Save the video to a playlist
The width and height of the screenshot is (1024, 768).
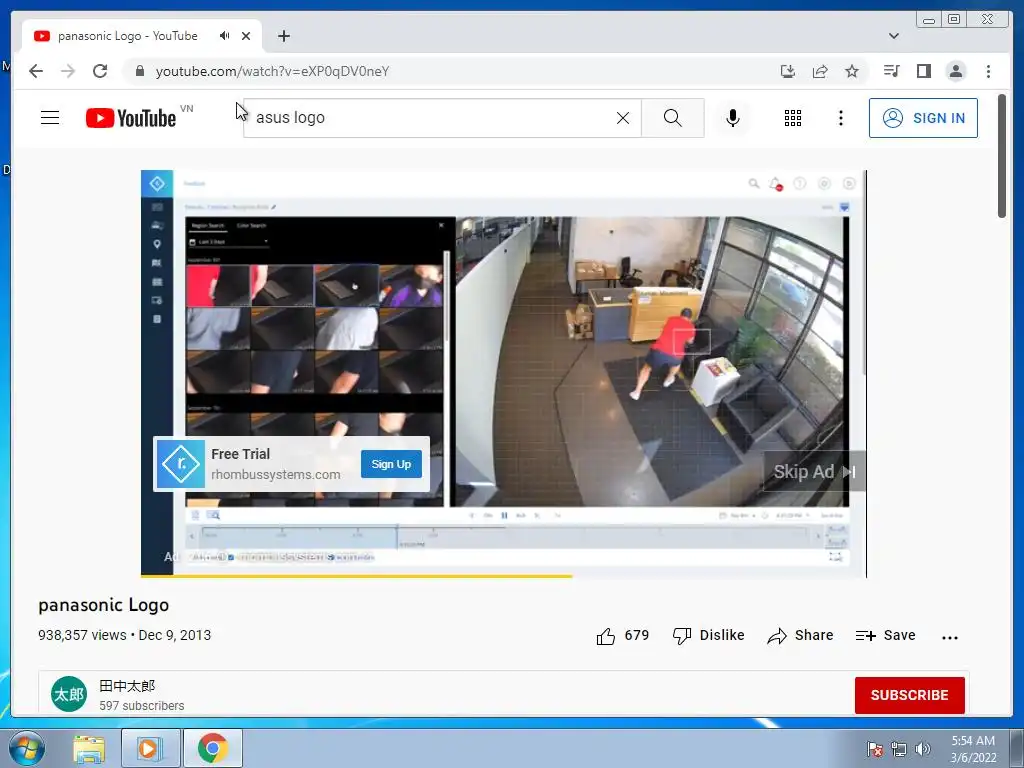tap(885, 635)
